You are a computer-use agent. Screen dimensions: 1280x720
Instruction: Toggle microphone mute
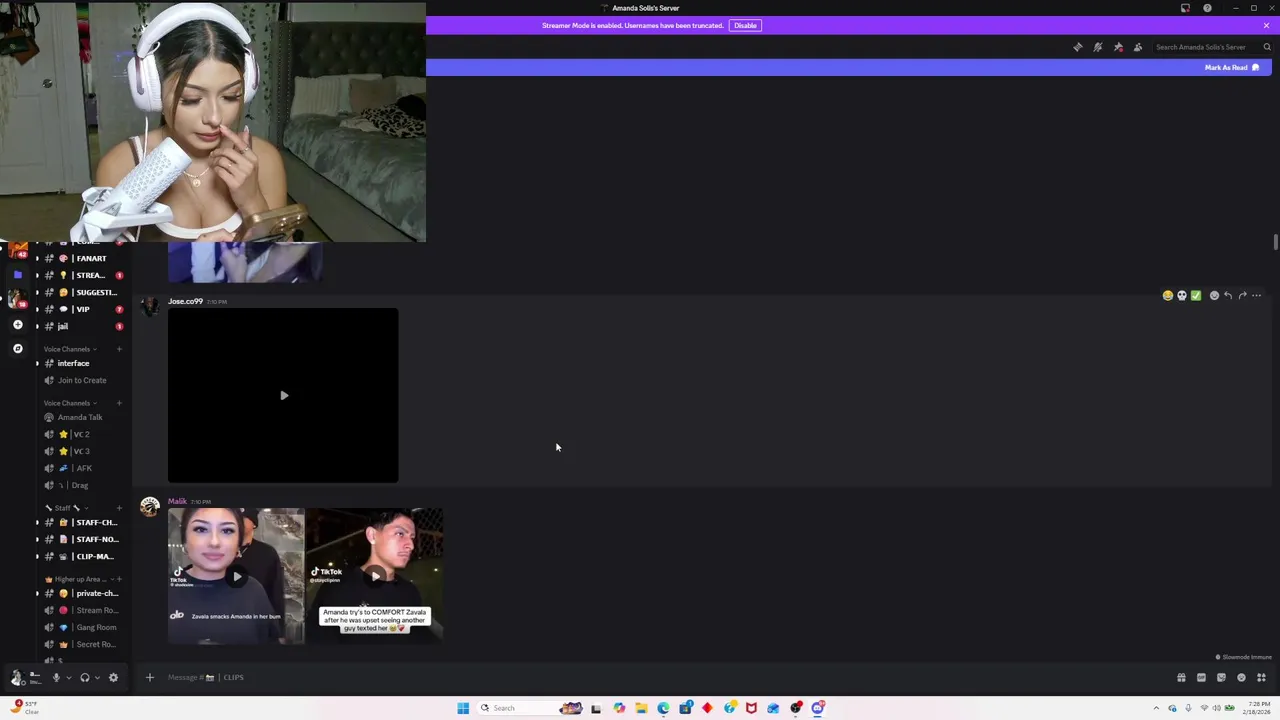coord(56,677)
